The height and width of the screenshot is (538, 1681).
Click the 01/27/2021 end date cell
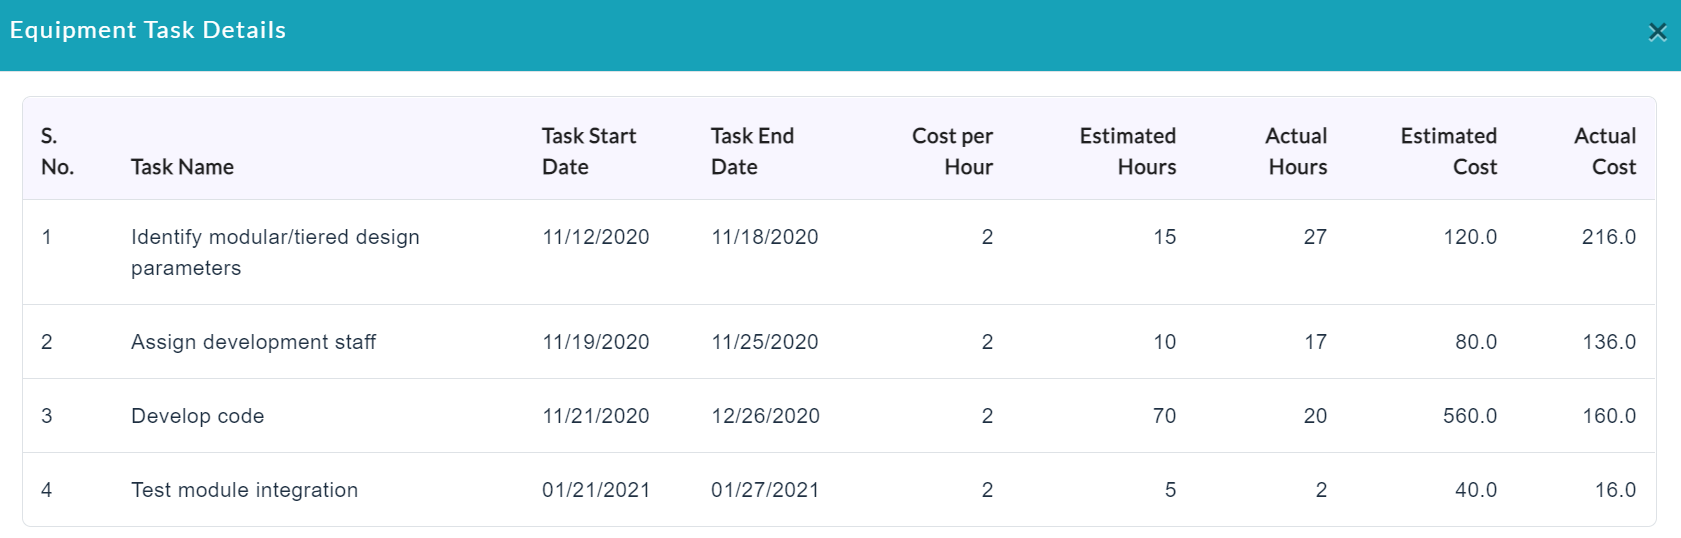[765, 490]
